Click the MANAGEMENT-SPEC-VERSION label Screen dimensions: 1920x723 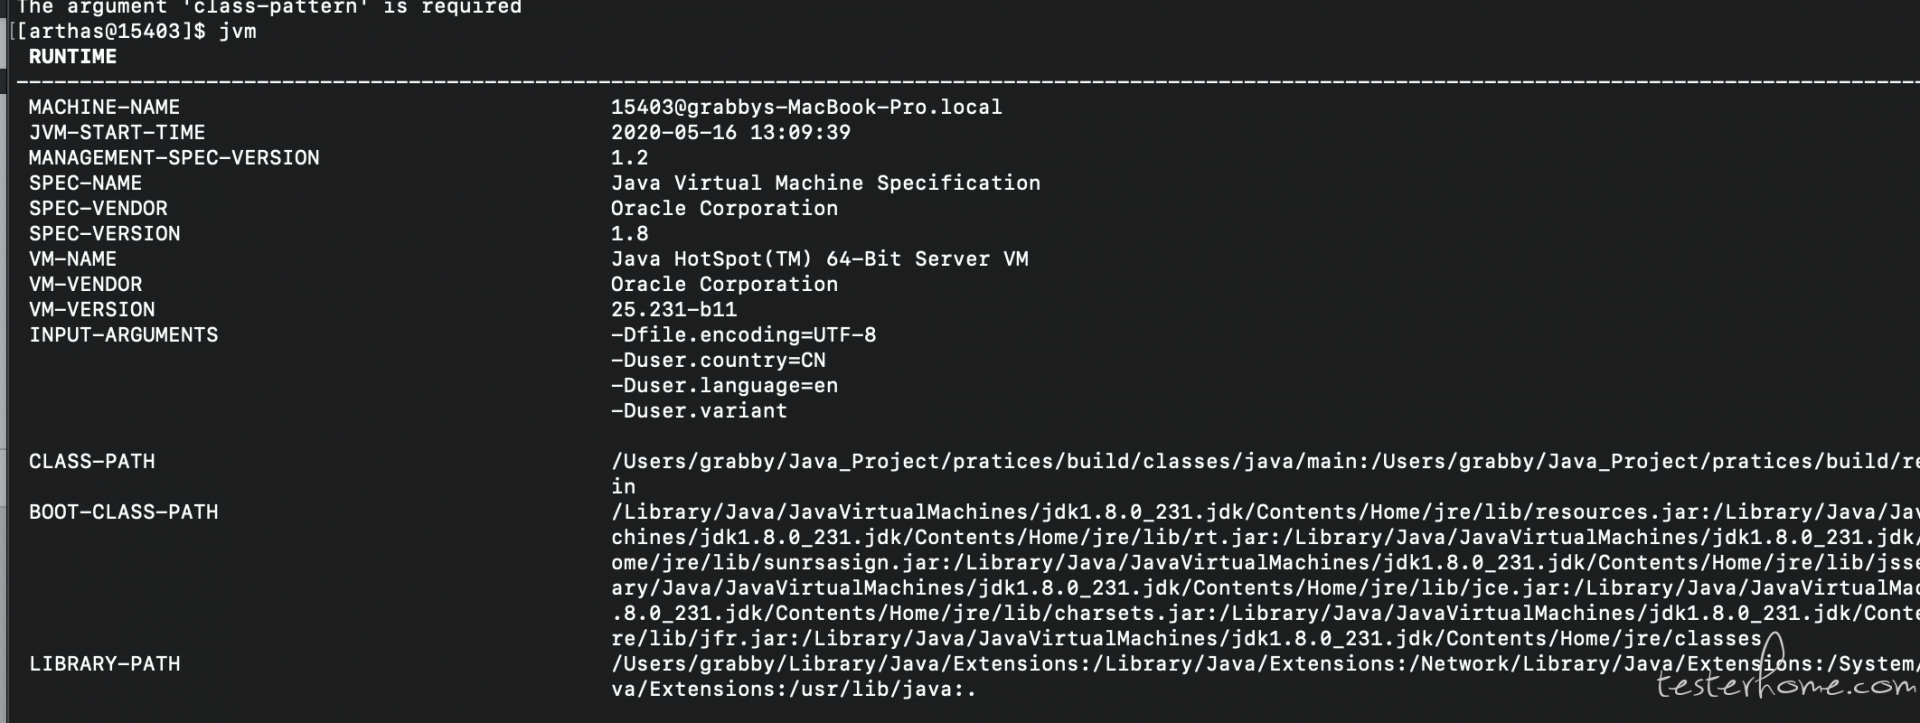click(174, 158)
